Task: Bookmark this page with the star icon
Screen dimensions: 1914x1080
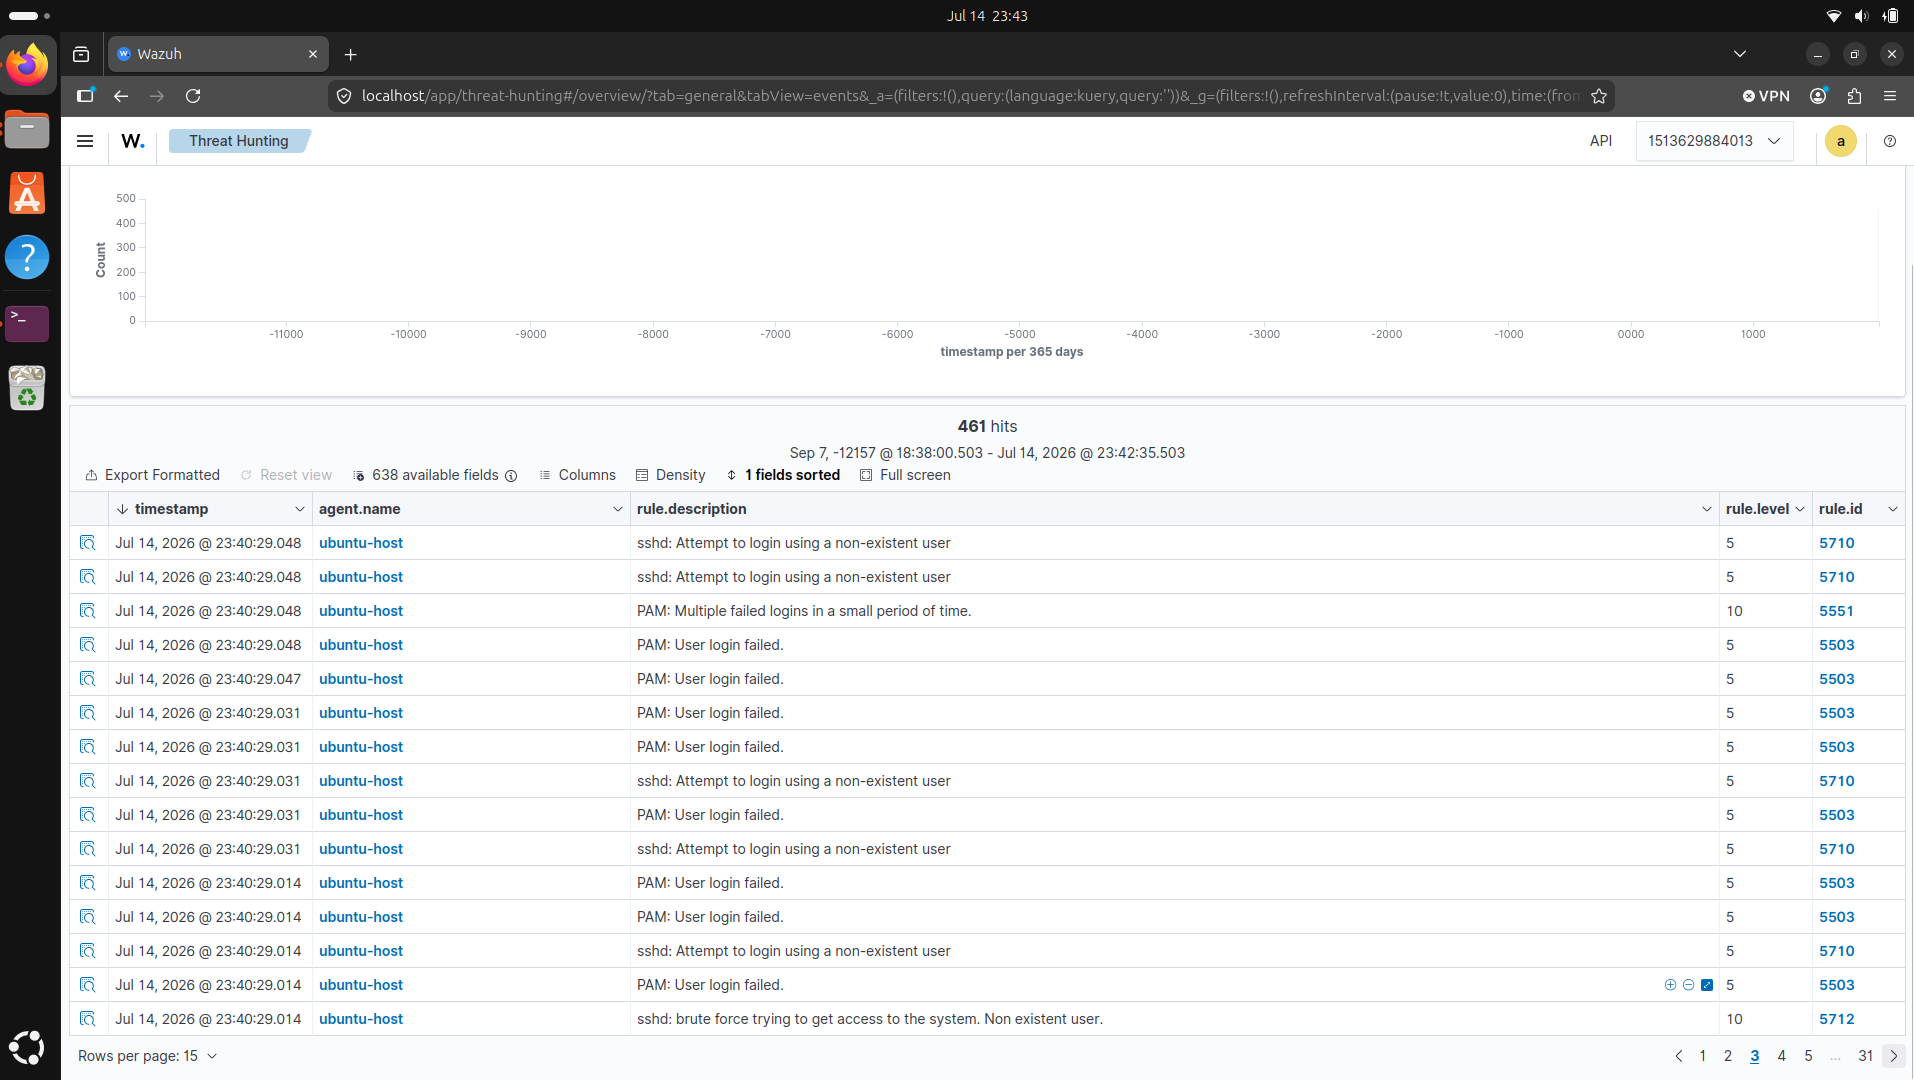Action: coord(1599,96)
